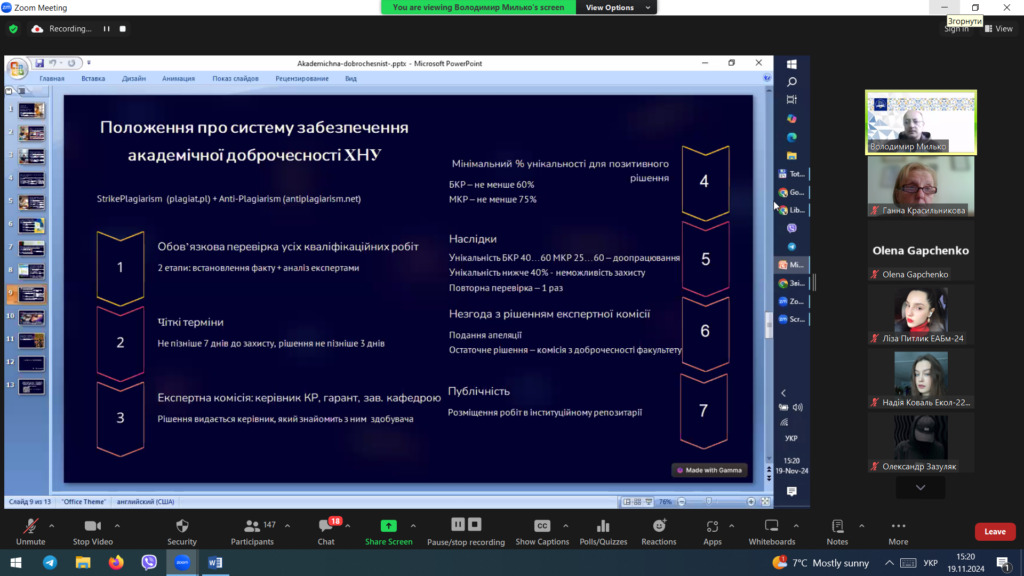
Task: Enable Show Captions
Action: click(542, 526)
